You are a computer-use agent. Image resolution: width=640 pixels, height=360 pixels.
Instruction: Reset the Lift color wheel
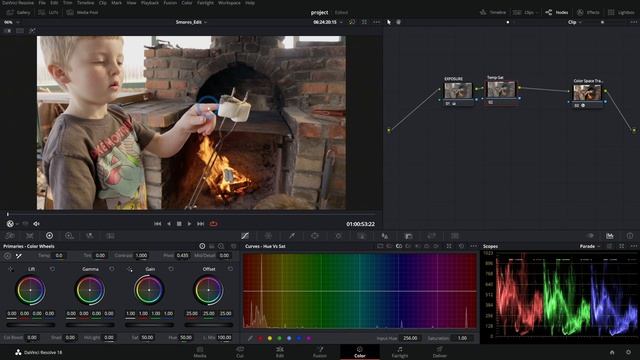52,269
